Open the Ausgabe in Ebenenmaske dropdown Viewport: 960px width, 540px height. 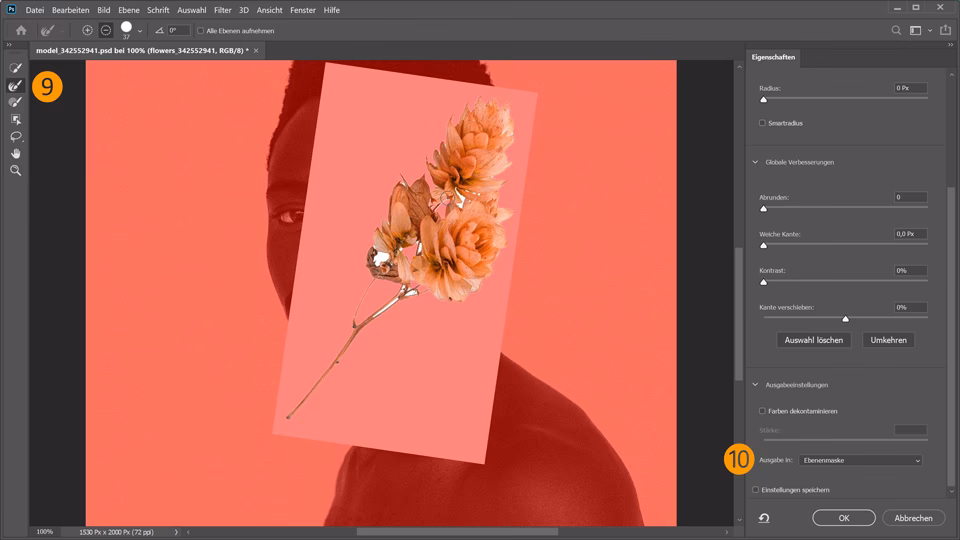[x=860, y=460]
